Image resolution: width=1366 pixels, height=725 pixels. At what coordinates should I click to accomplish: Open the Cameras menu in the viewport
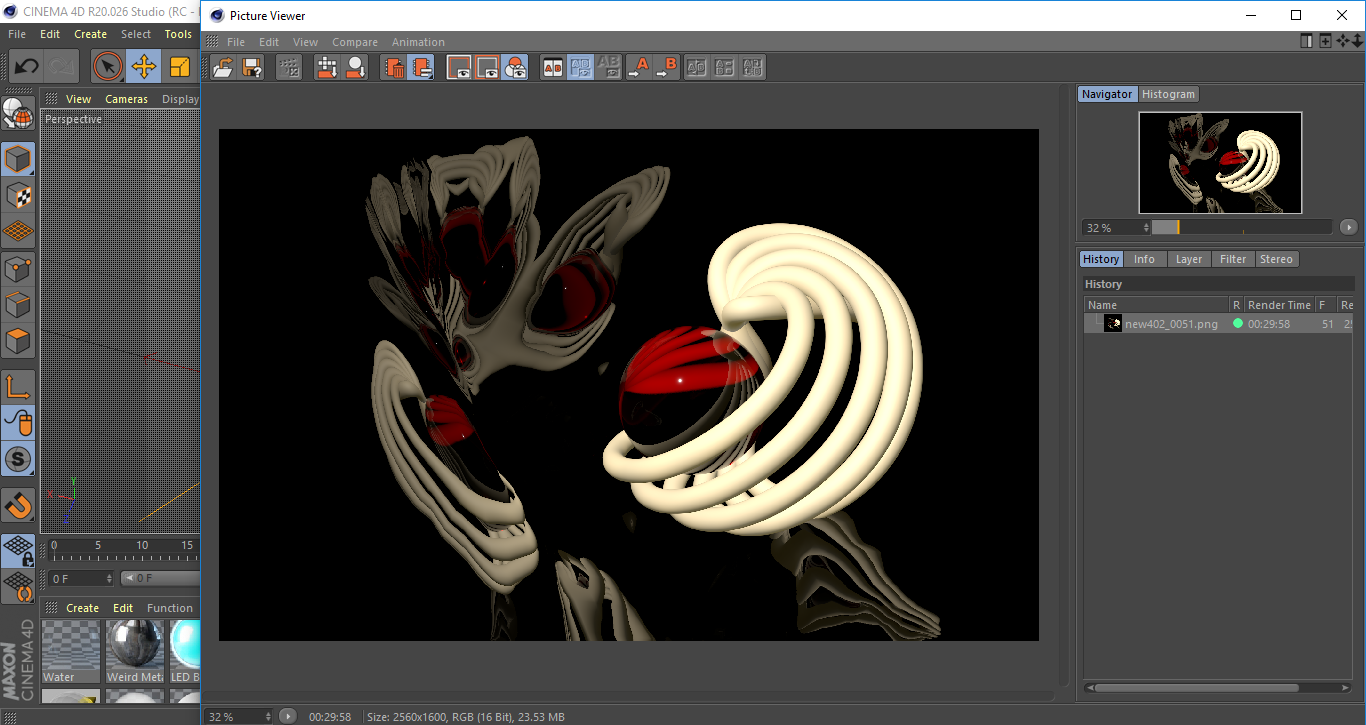click(127, 99)
